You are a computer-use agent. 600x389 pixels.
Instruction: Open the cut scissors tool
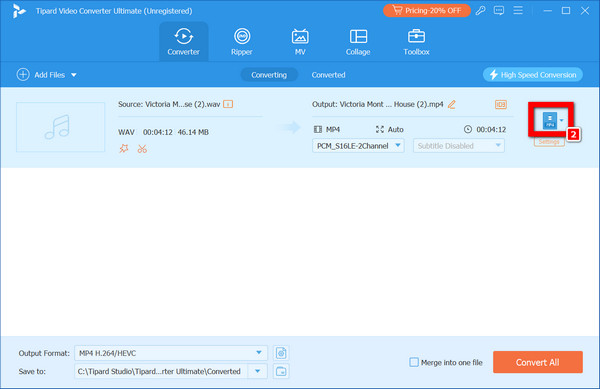click(x=142, y=148)
